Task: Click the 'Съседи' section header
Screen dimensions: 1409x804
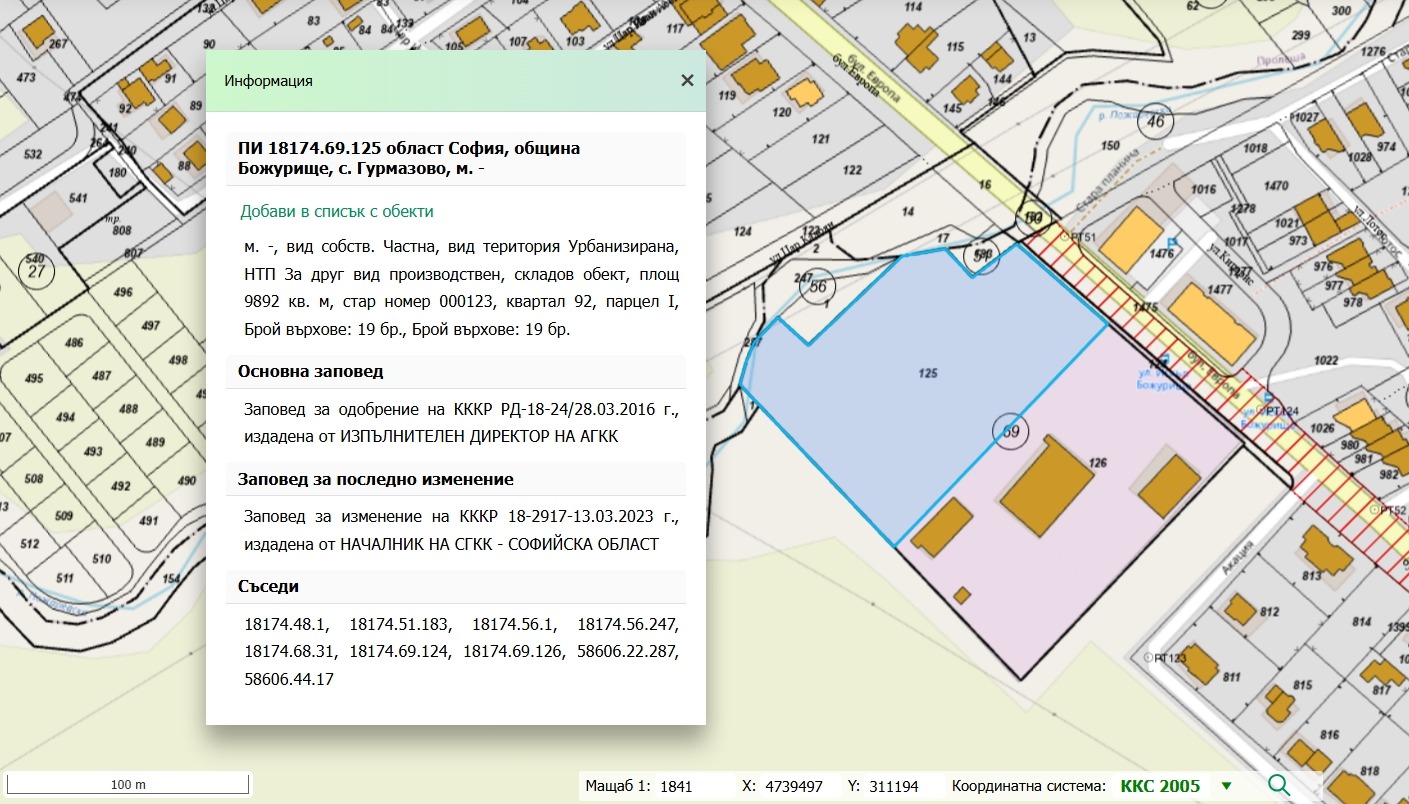Action: click(x=268, y=586)
